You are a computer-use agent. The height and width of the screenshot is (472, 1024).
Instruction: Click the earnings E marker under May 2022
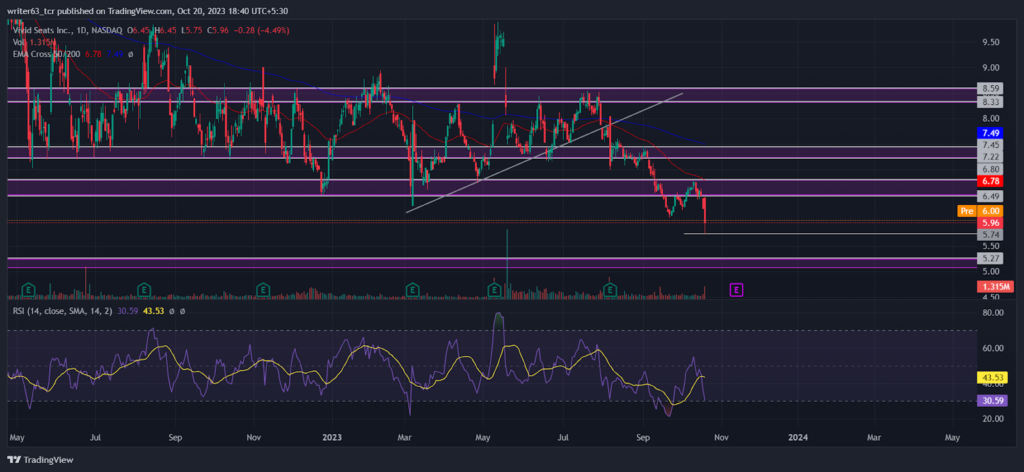28,289
